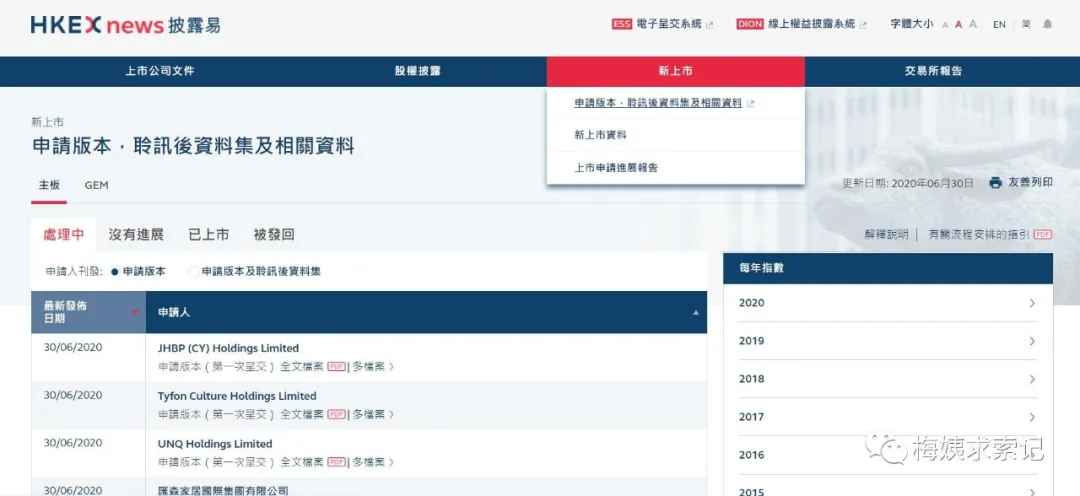Viewport: 1080px width, 496px height.
Task: Click external link icon in 申請版本 dropdown item
Action: click(x=751, y=104)
